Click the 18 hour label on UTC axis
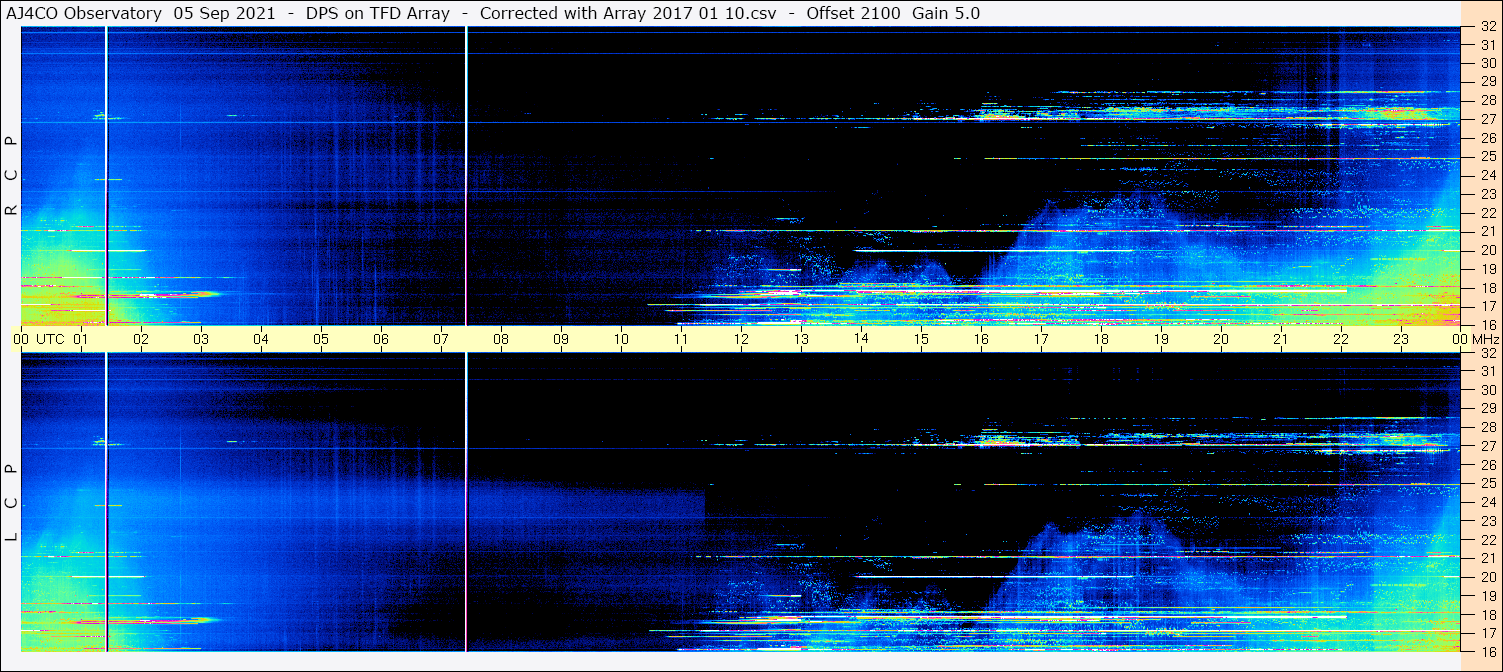This screenshot has width=1503, height=672. coord(1101,339)
